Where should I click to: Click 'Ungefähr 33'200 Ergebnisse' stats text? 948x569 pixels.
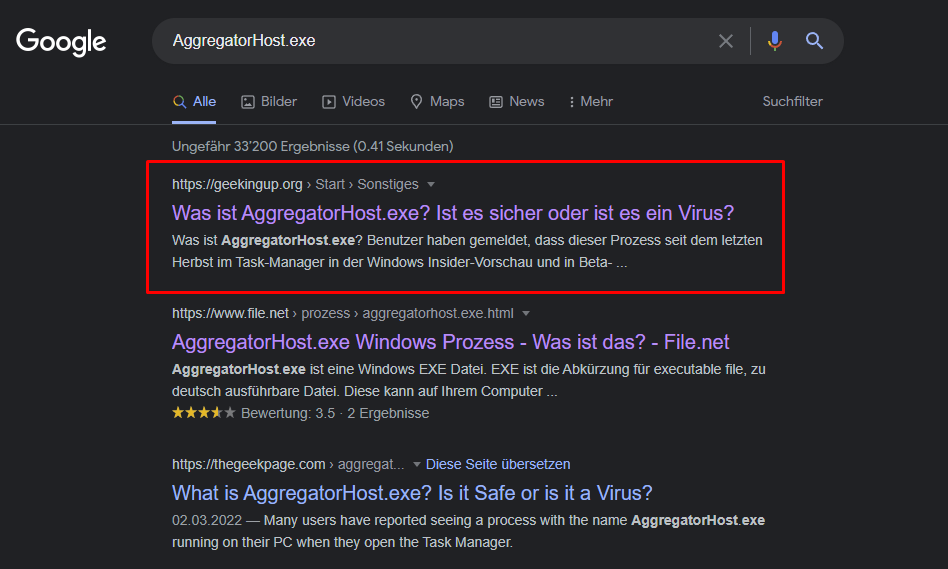tap(313, 146)
